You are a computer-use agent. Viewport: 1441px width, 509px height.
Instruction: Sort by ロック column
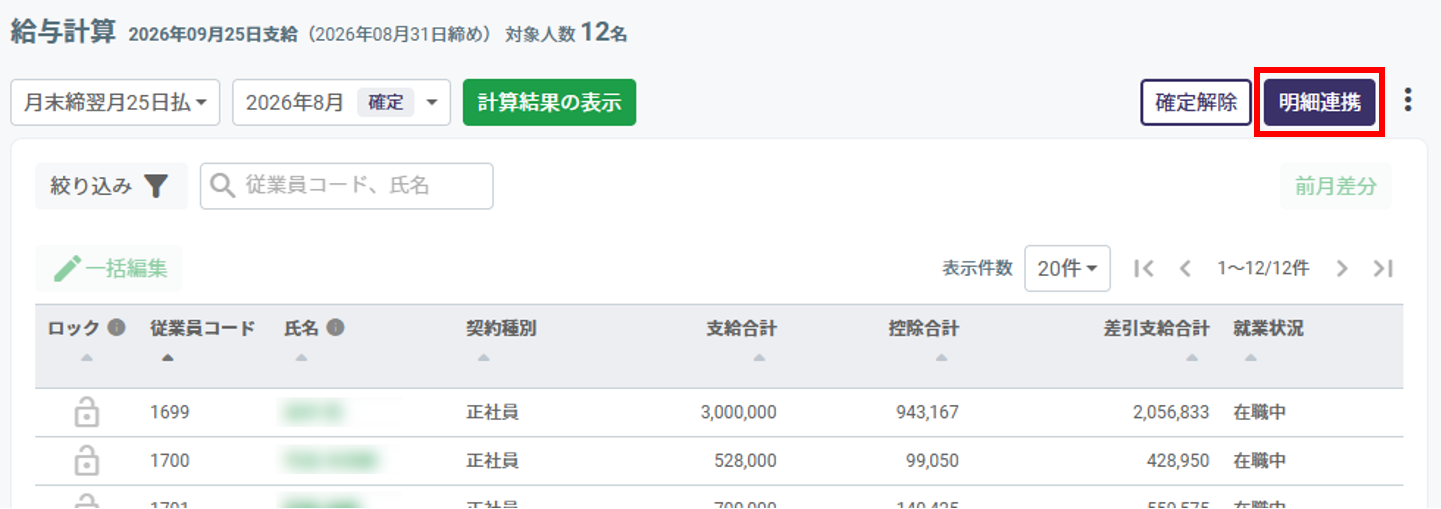[87, 358]
